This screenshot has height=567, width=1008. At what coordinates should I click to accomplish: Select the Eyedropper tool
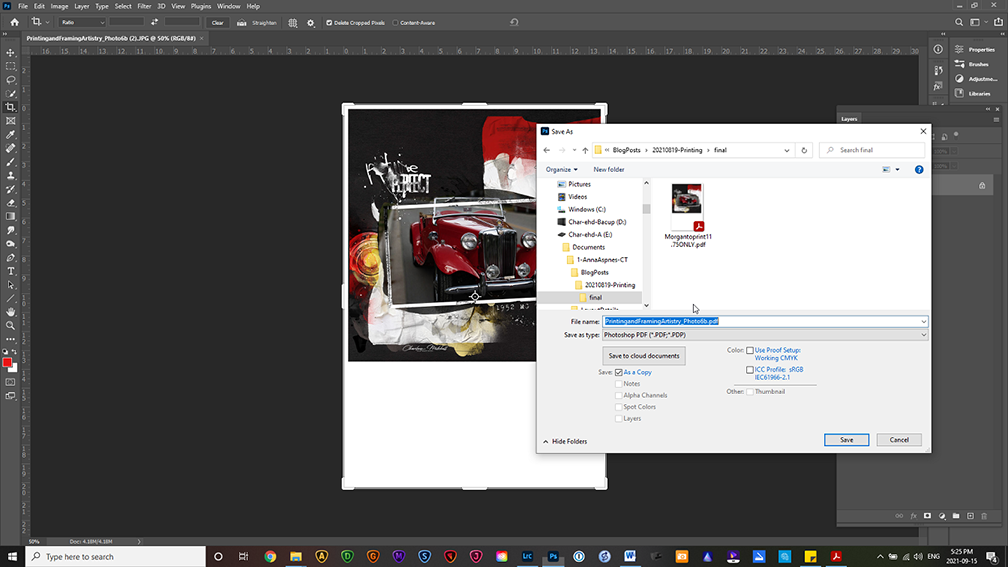click(x=10, y=134)
